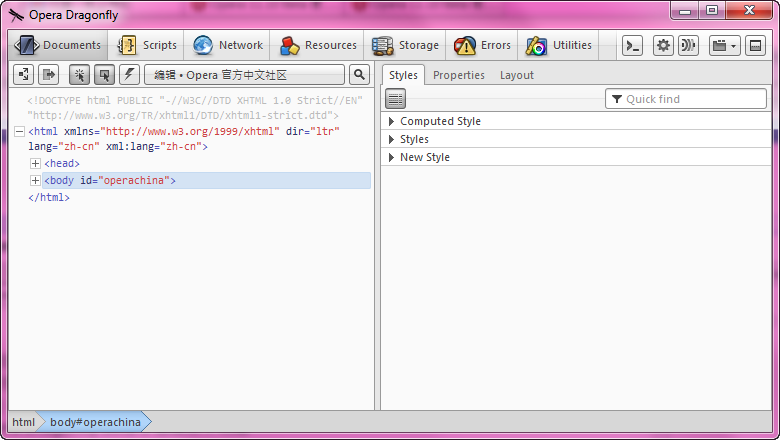The image size is (780, 440).
Task: Select the head element text
Action: (x=62, y=164)
